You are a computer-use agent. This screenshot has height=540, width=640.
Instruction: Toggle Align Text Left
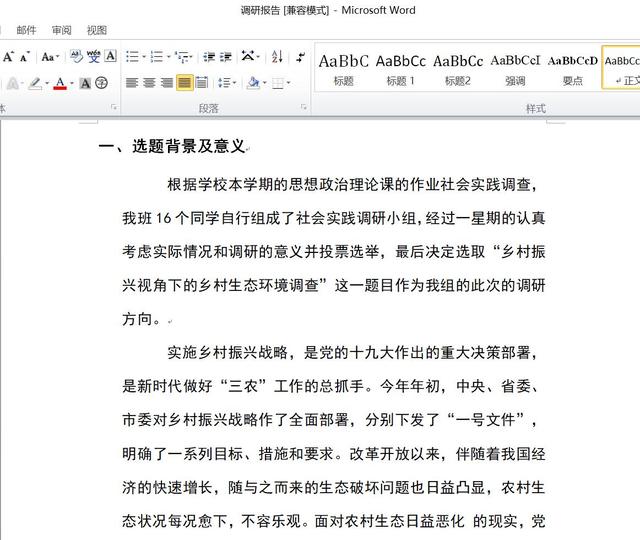pos(132,83)
